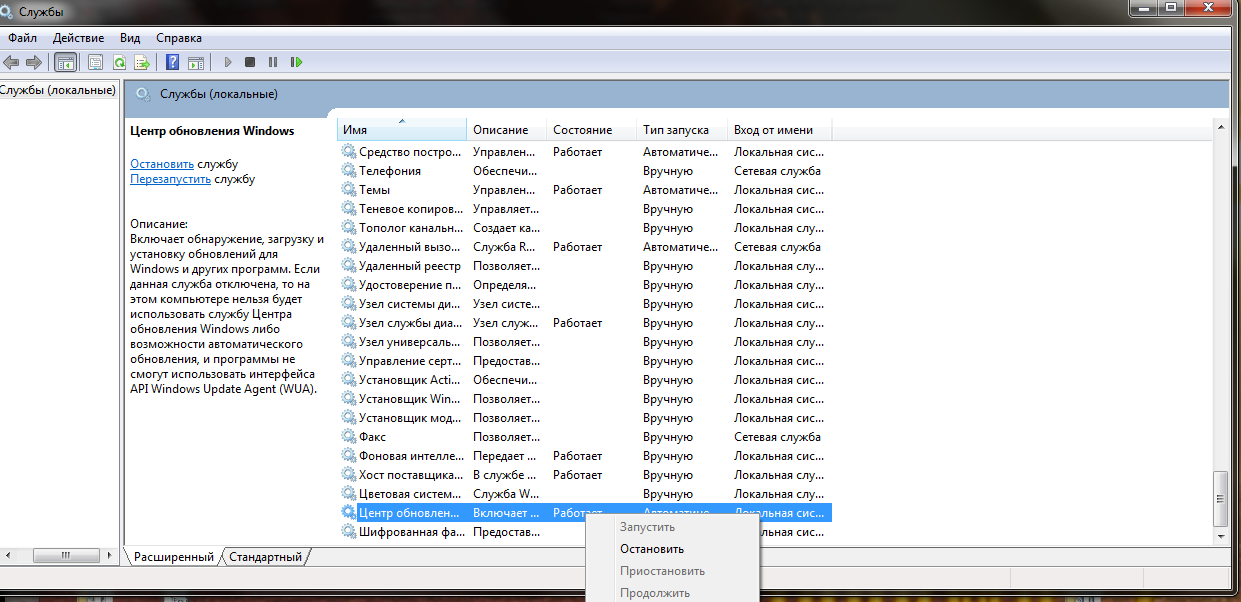Choose Приостановить in the context menu

(662, 571)
